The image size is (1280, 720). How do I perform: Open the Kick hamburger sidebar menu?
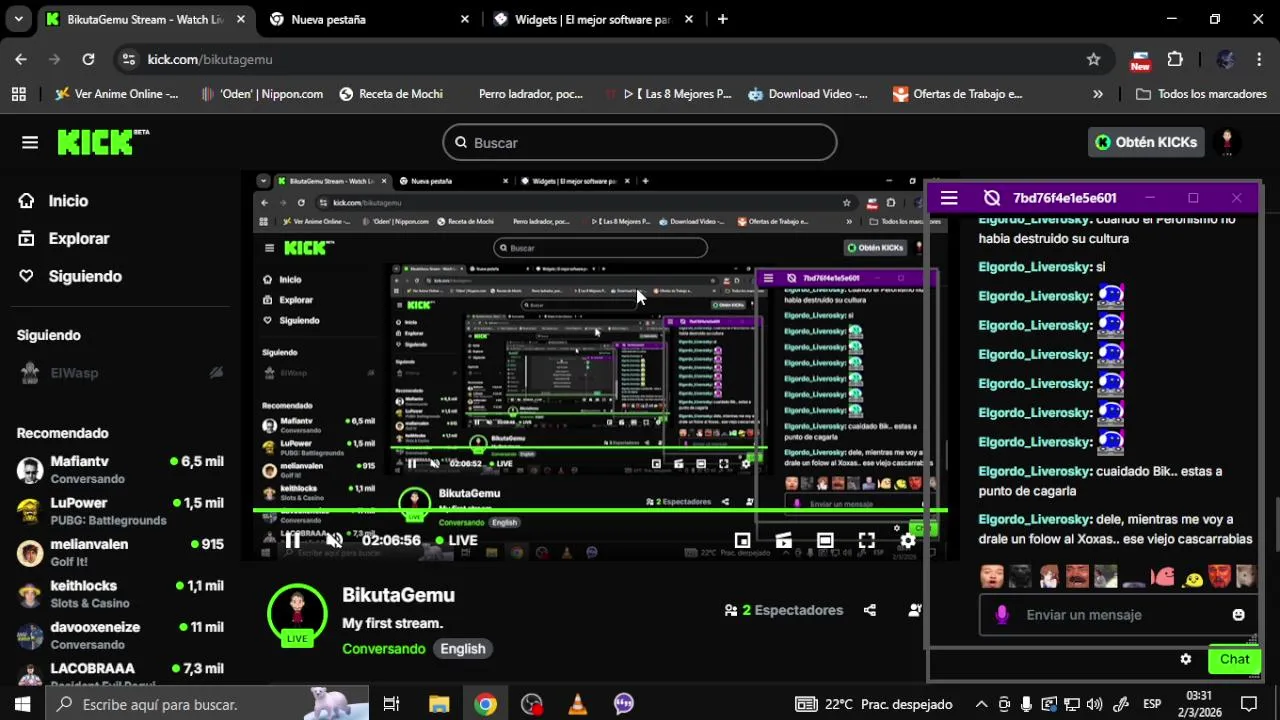(30, 142)
